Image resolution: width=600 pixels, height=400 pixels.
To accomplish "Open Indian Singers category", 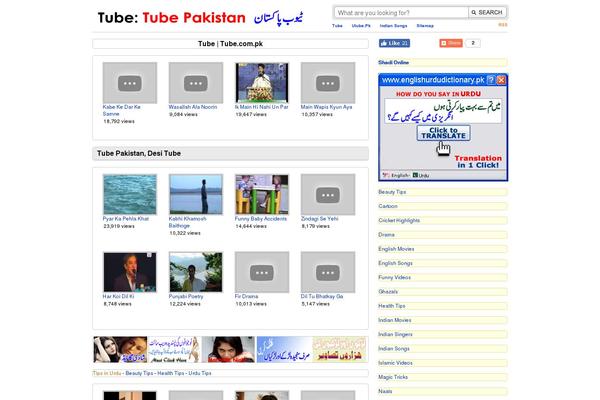I will tap(395, 334).
